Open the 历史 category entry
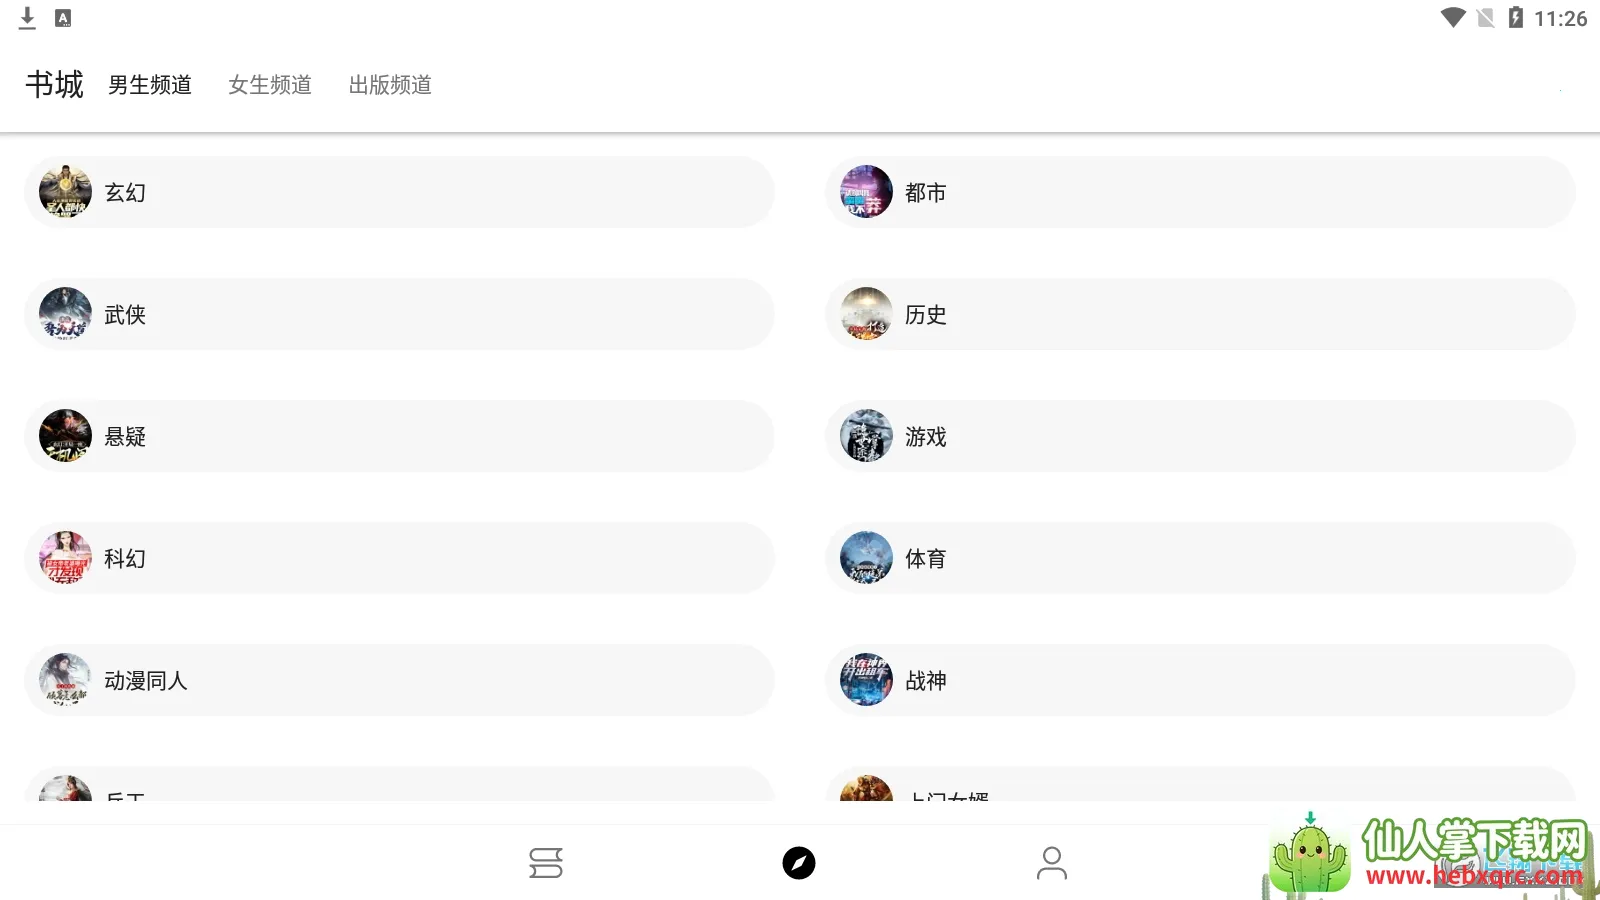The image size is (1600, 900). [x=1200, y=314]
